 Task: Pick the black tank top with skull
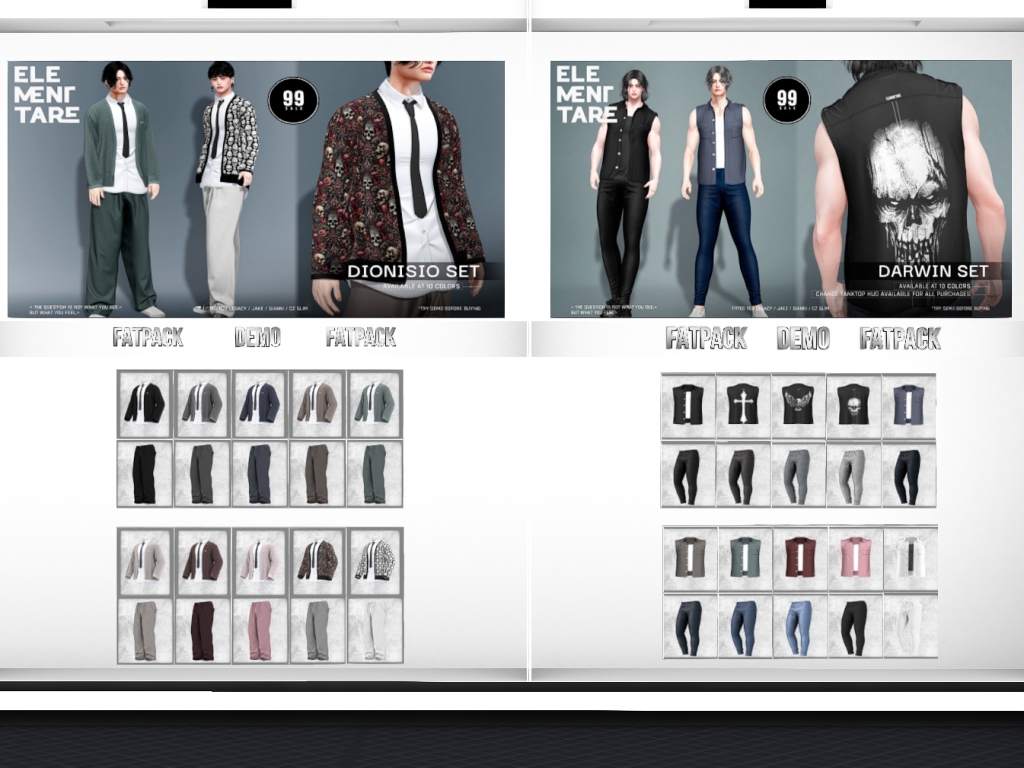click(854, 404)
